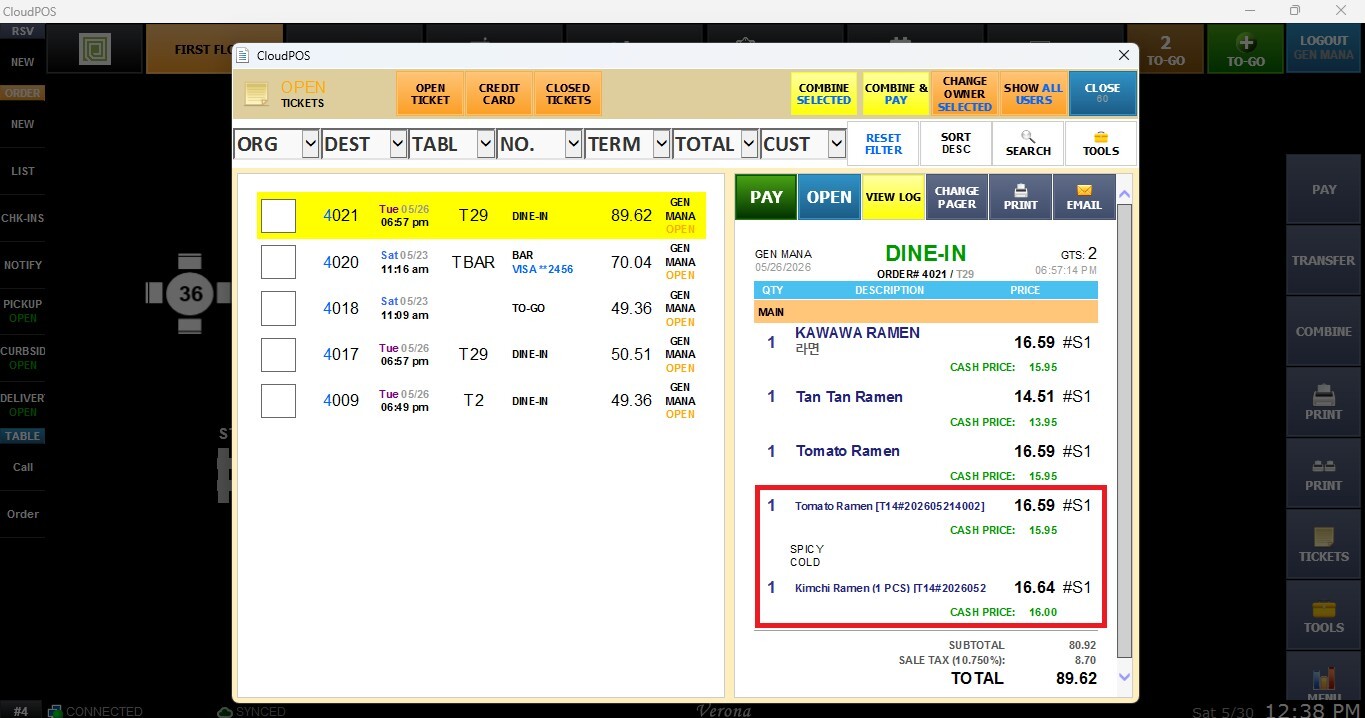Click the PAY button in right sidebar
The height and width of the screenshot is (718, 1365).
click(x=1324, y=189)
